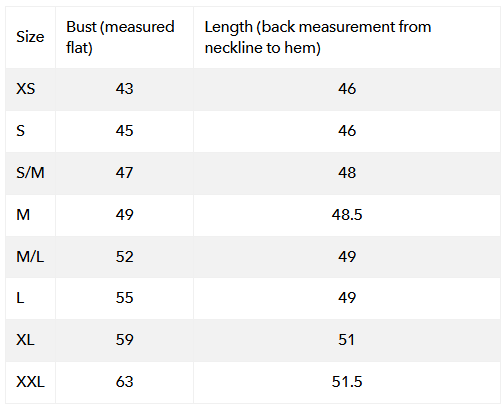Click the bust value 63
Viewport: 504px width, 407px height.
pyautogui.click(x=124, y=382)
